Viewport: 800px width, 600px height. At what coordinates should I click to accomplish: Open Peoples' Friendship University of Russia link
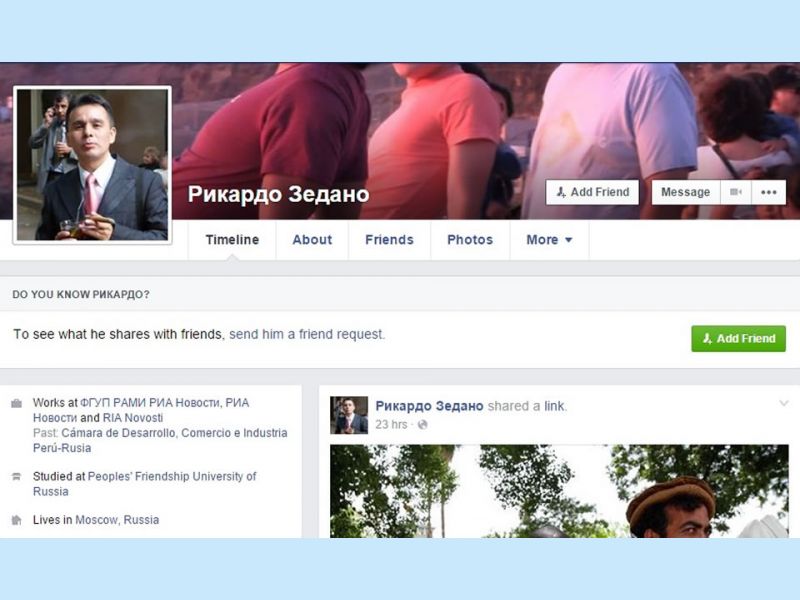coord(144,484)
